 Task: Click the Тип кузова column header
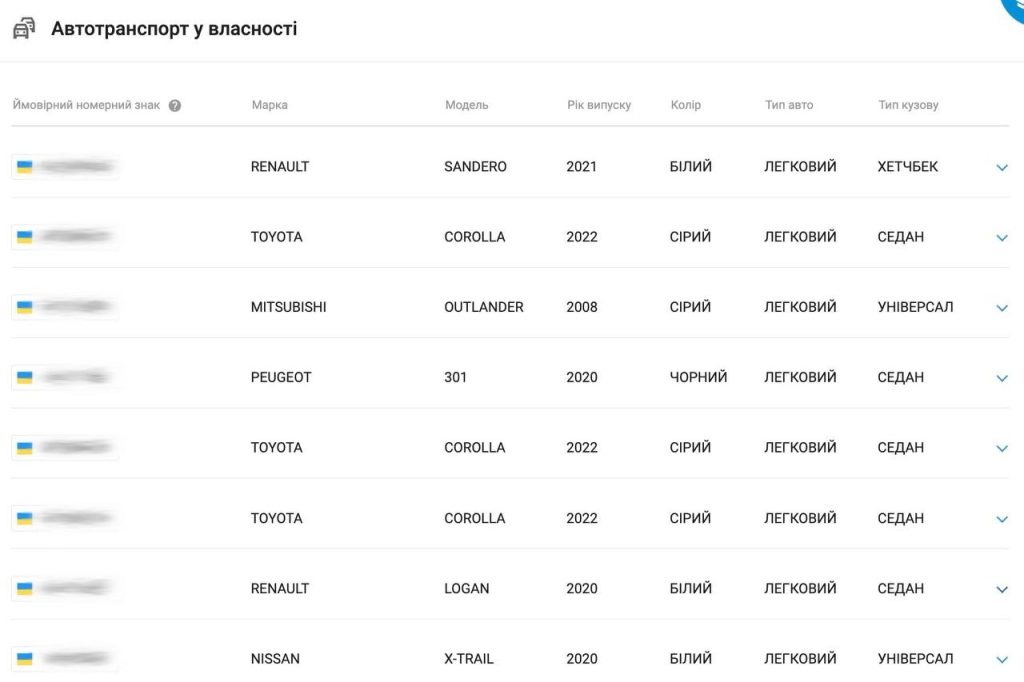(908, 105)
